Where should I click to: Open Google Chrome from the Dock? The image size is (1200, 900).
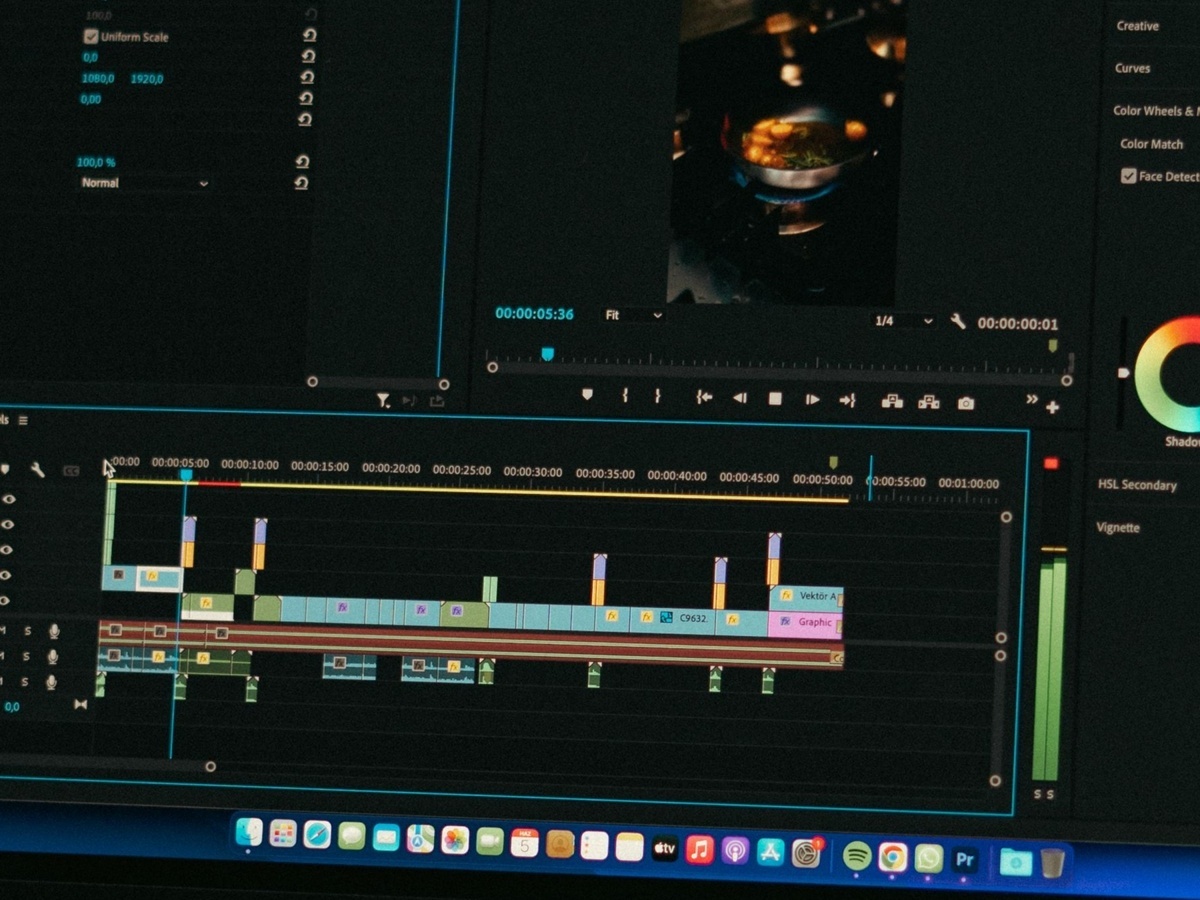(893, 857)
